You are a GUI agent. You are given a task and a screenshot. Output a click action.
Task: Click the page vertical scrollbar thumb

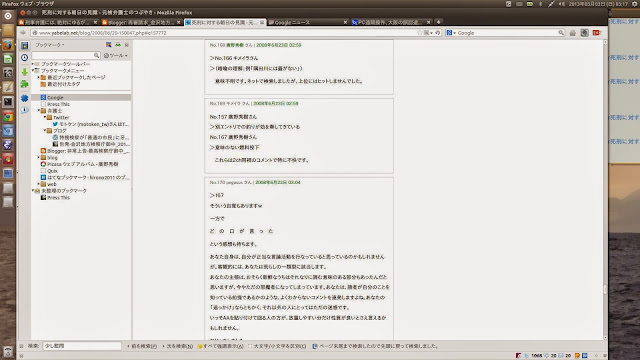[x=605, y=289]
